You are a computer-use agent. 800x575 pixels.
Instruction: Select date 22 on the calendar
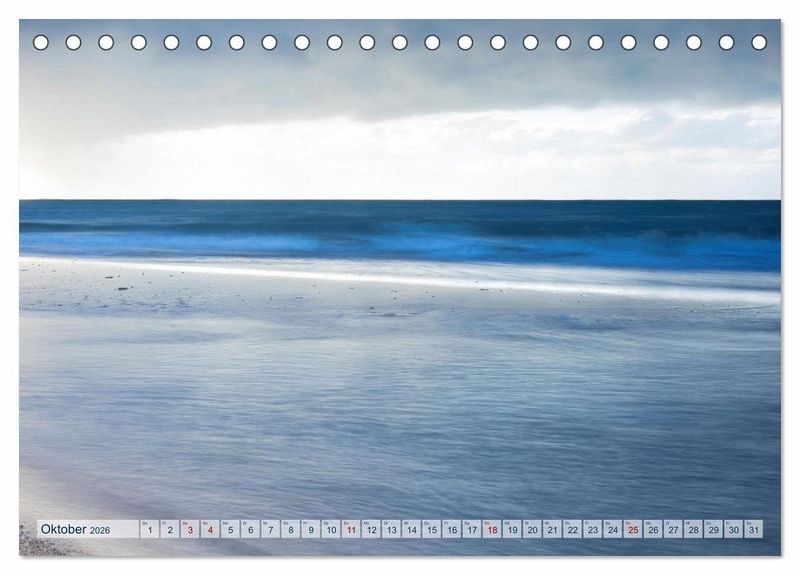pos(573,530)
